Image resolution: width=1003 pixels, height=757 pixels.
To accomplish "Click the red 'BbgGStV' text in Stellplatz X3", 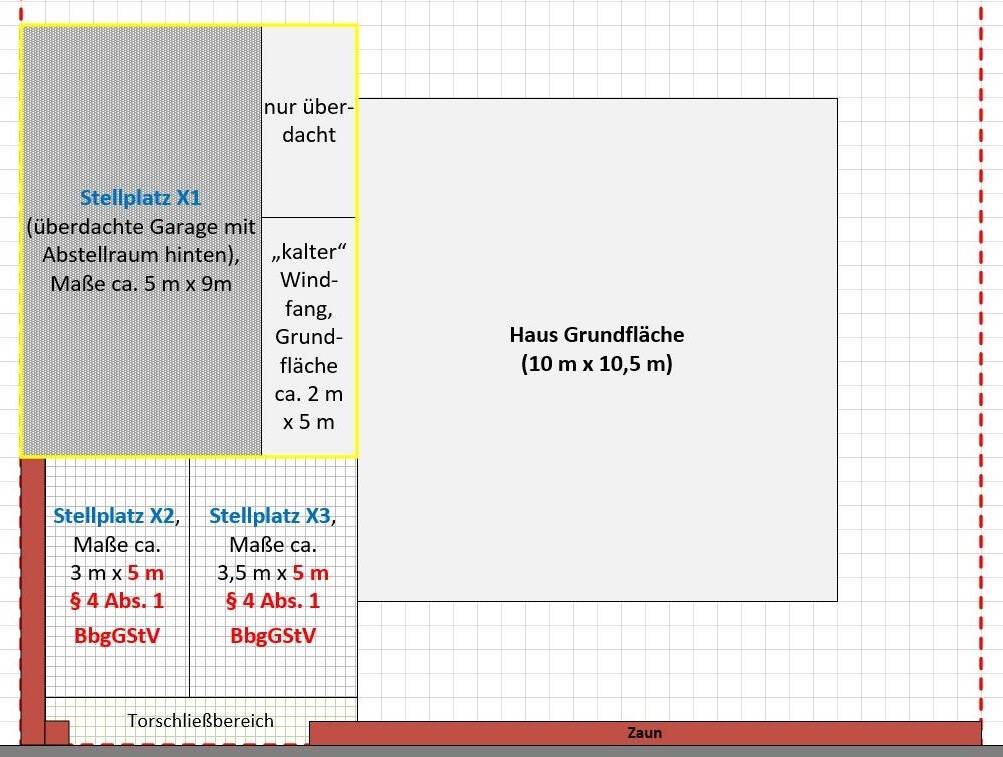I will click(x=273, y=635).
